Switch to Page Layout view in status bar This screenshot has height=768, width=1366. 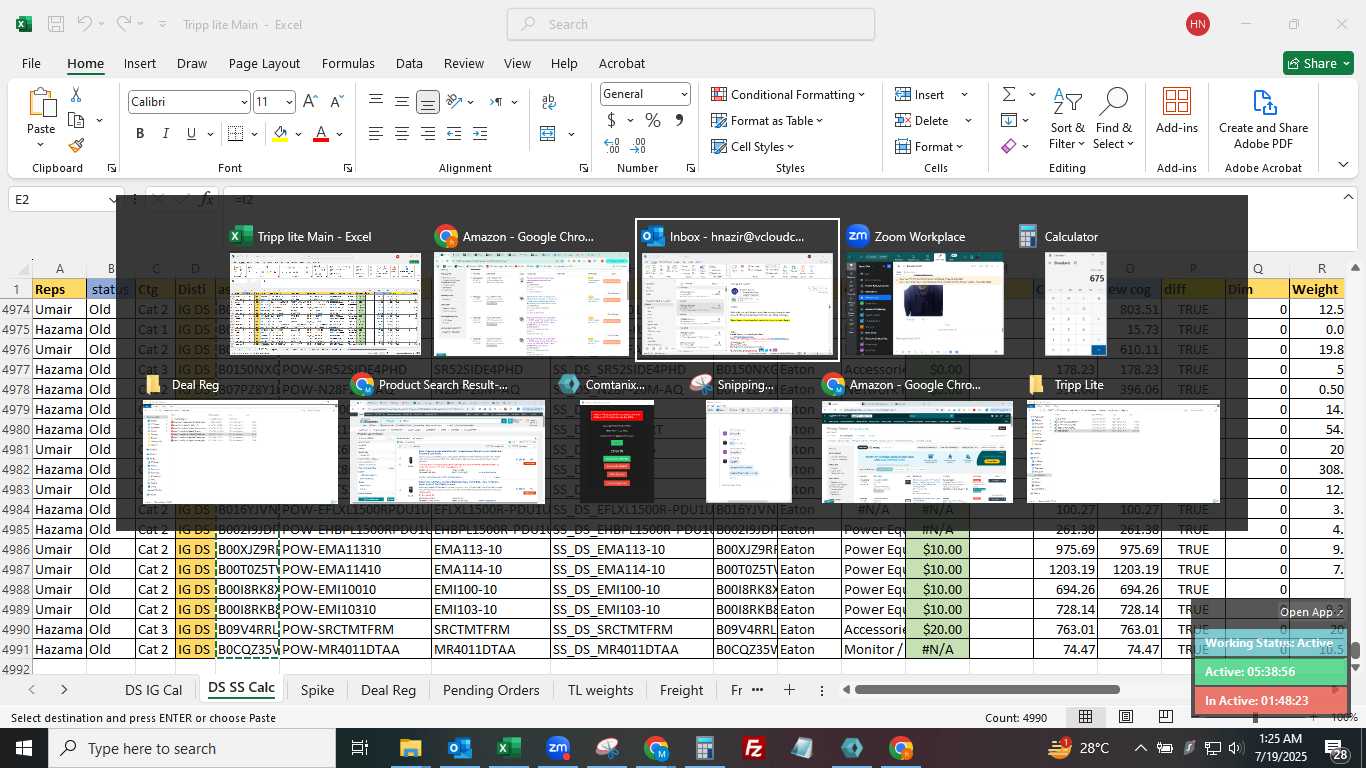click(1126, 717)
